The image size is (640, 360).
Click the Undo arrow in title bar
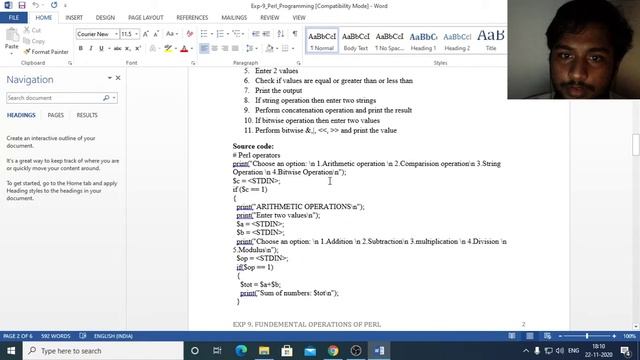tap(36, 5)
